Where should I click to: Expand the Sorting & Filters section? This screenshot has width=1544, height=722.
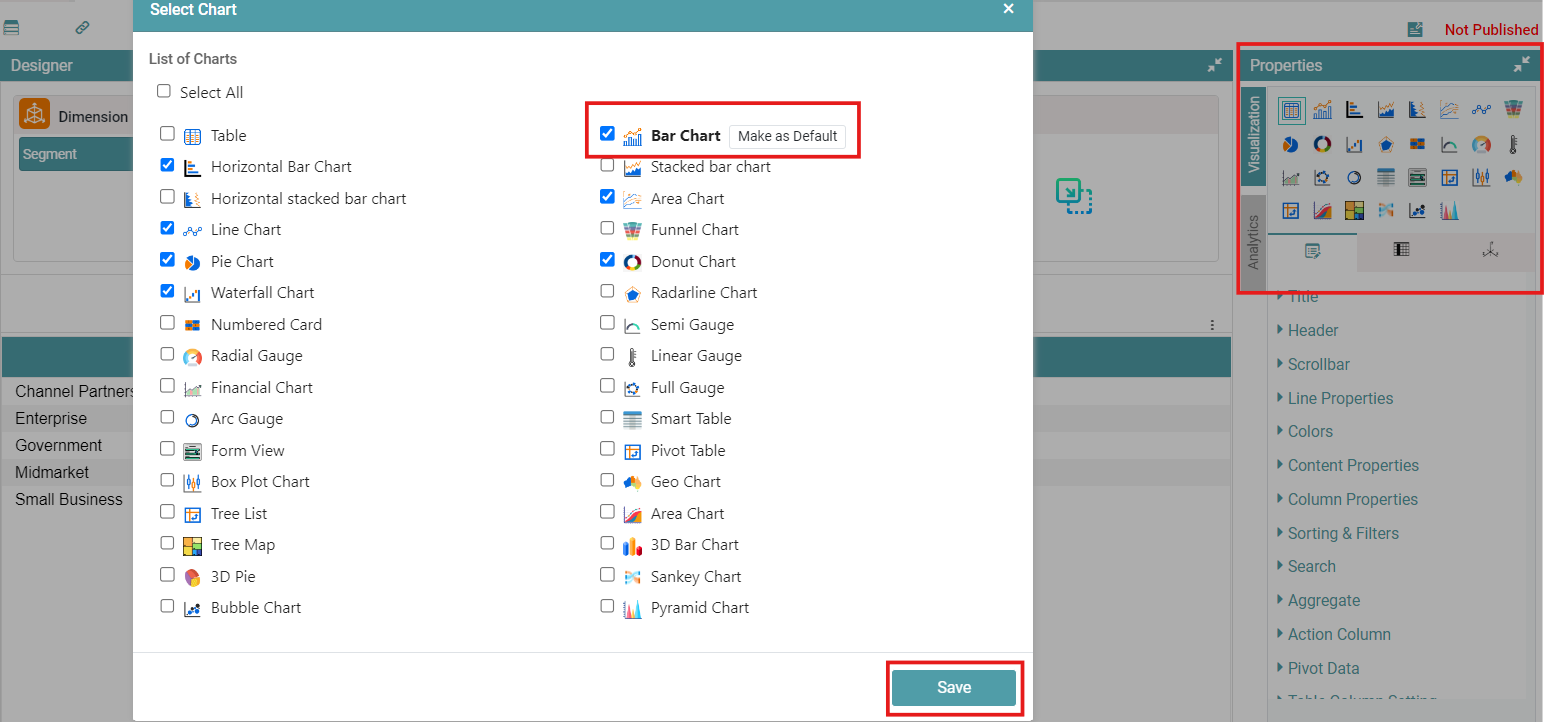pos(1342,533)
